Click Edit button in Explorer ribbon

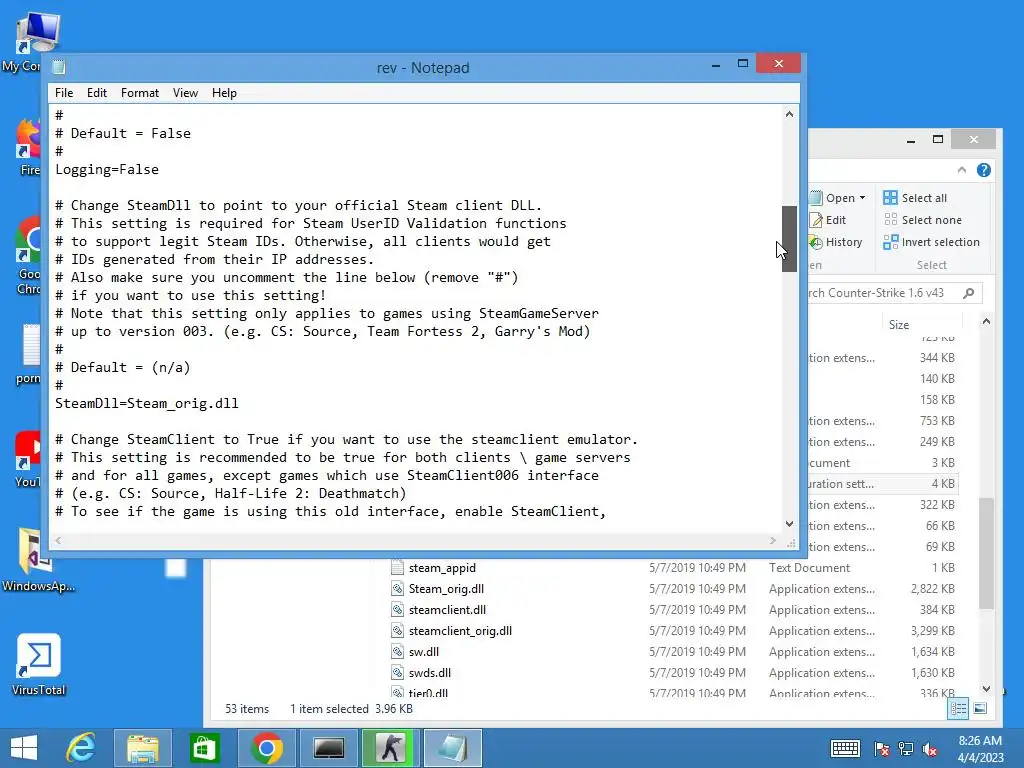coord(828,220)
